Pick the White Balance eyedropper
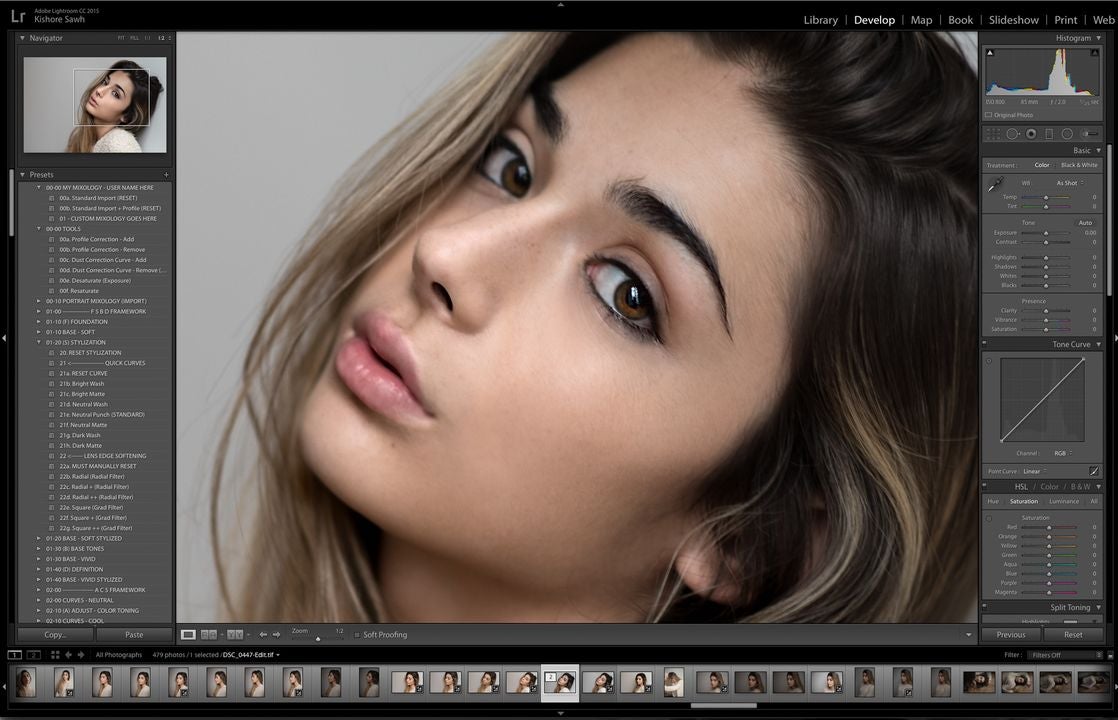This screenshot has height=720, width=1118. (995, 185)
